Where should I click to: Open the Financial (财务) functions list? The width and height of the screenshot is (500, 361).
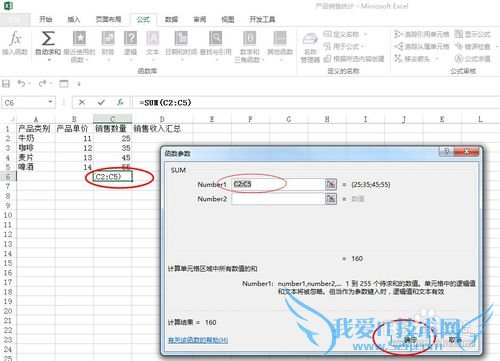click(108, 46)
